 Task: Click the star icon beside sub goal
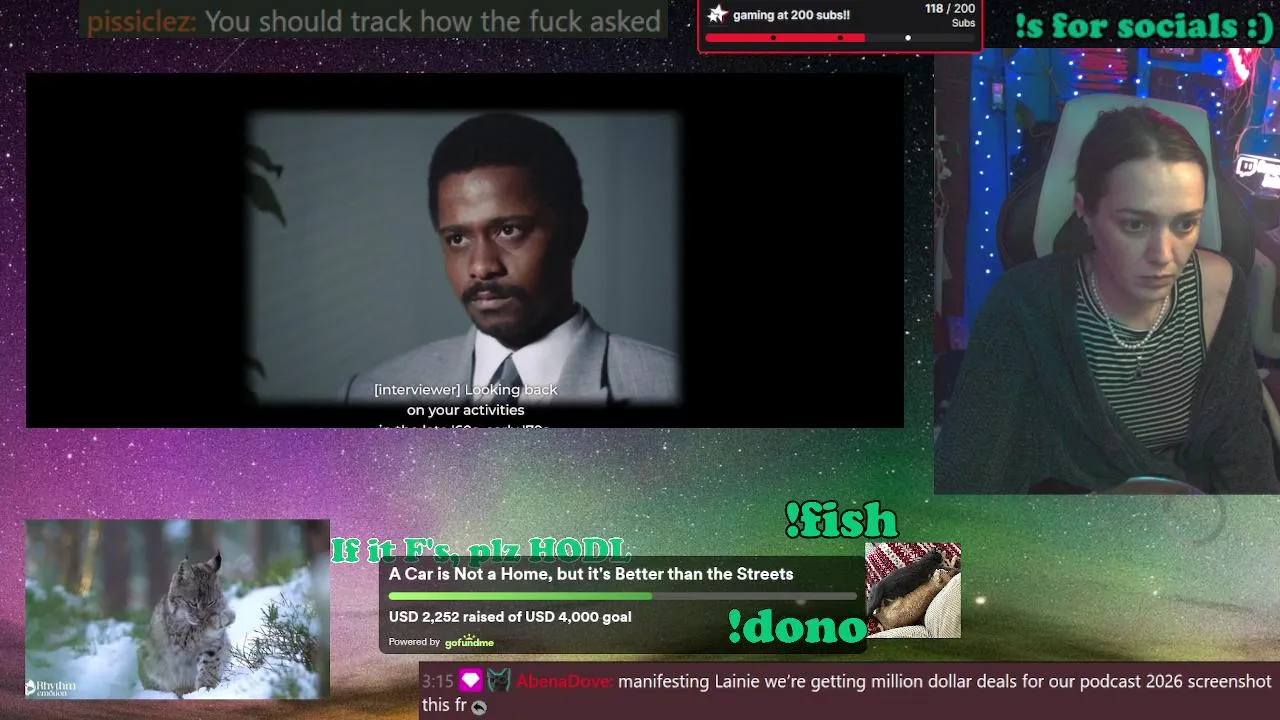click(717, 14)
